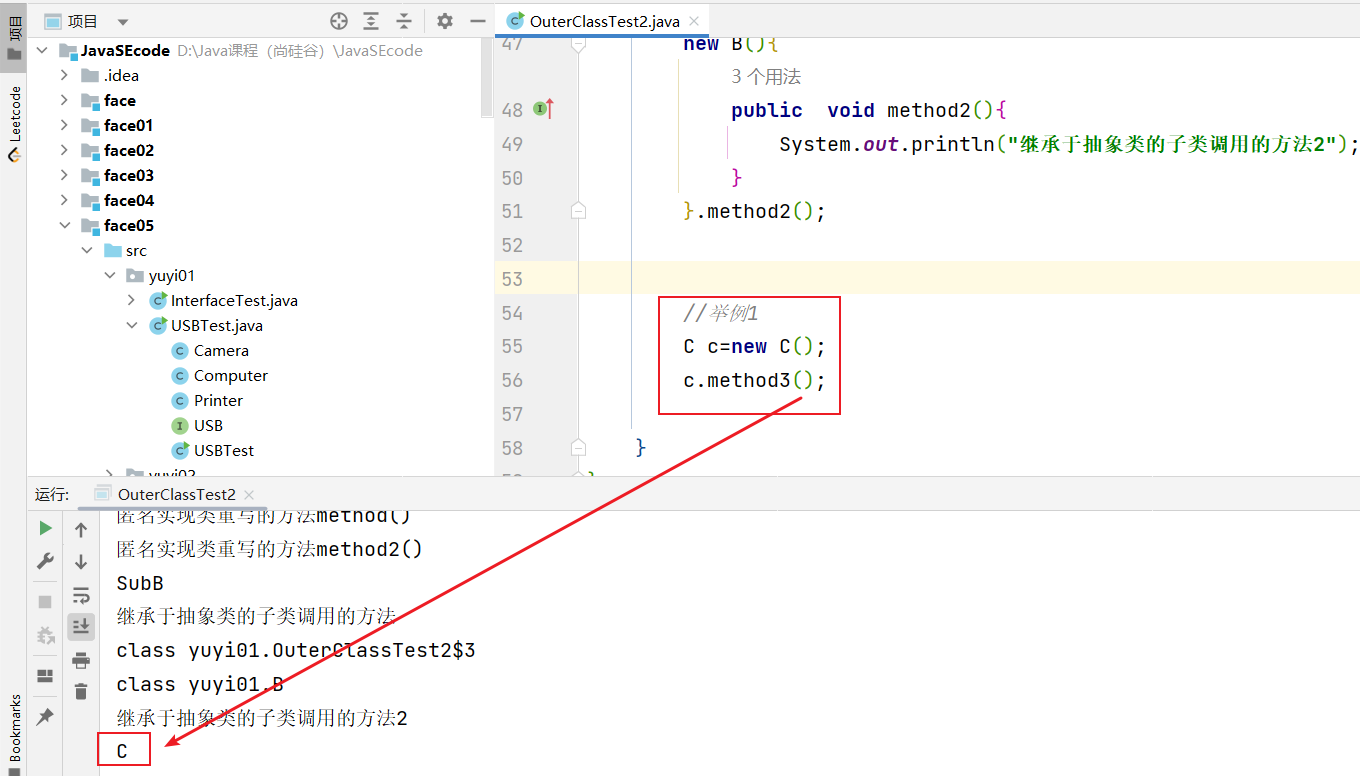The width and height of the screenshot is (1360, 776).
Task: Click line number 53 in gutter
Action: click(x=512, y=279)
